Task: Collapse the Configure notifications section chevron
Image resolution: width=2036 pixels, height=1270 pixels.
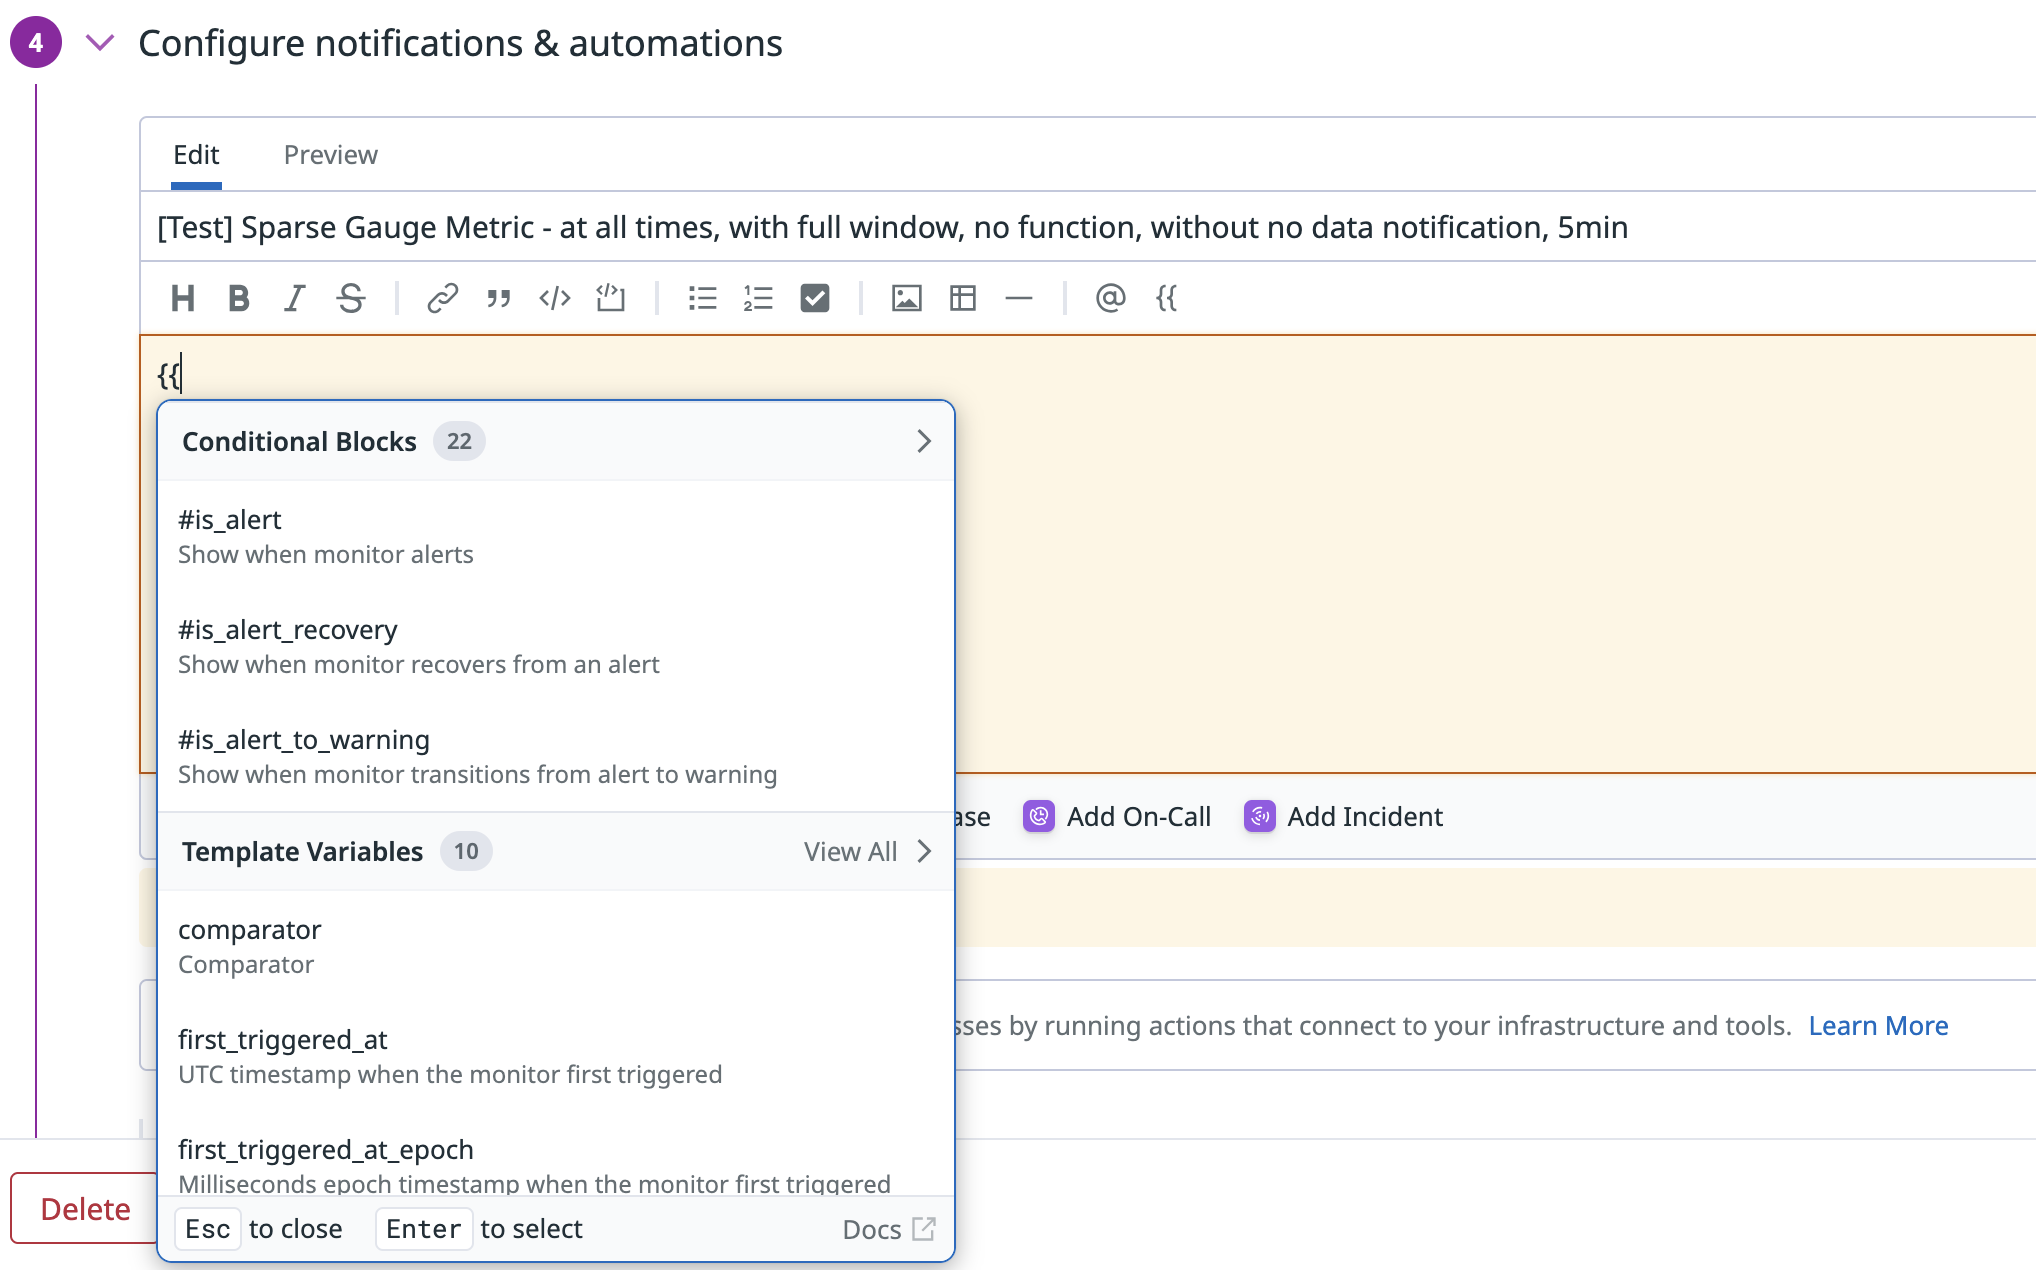Action: (x=100, y=43)
